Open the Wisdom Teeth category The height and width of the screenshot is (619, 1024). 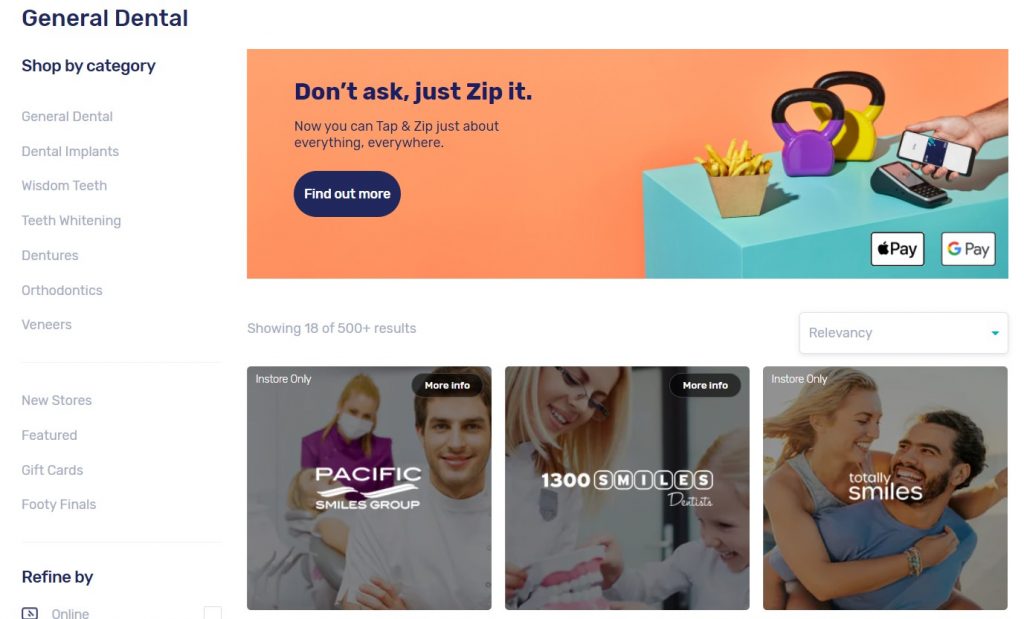64,186
